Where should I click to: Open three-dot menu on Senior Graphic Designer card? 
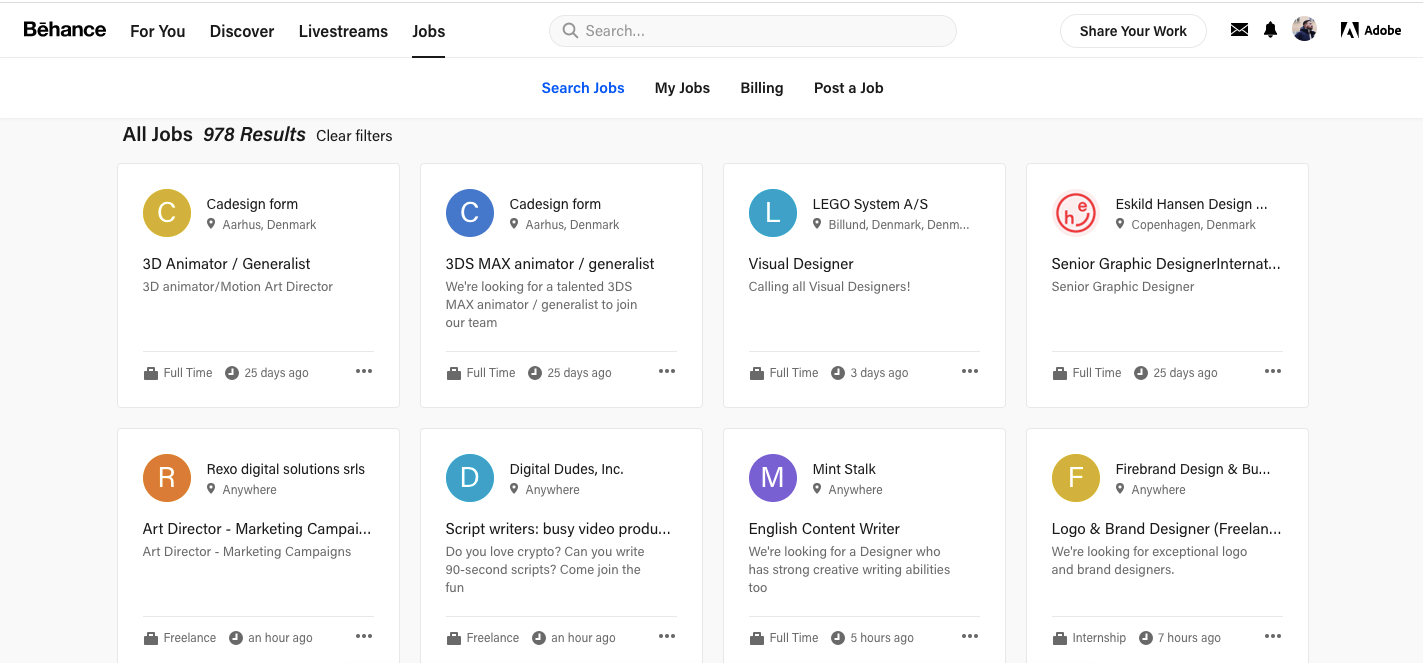coord(1272,371)
